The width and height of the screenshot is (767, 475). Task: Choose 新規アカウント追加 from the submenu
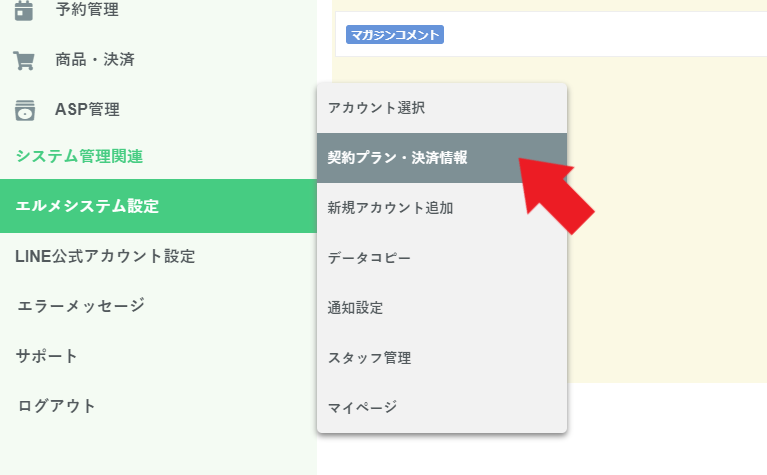coord(442,208)
